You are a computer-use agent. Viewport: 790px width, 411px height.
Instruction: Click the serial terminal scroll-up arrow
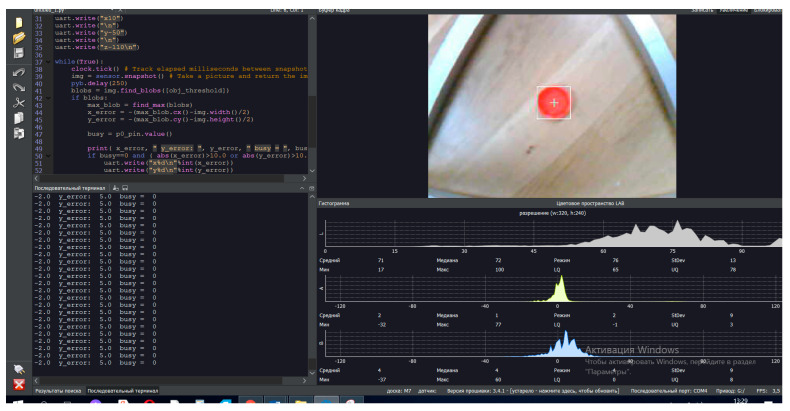click(312, 196)
